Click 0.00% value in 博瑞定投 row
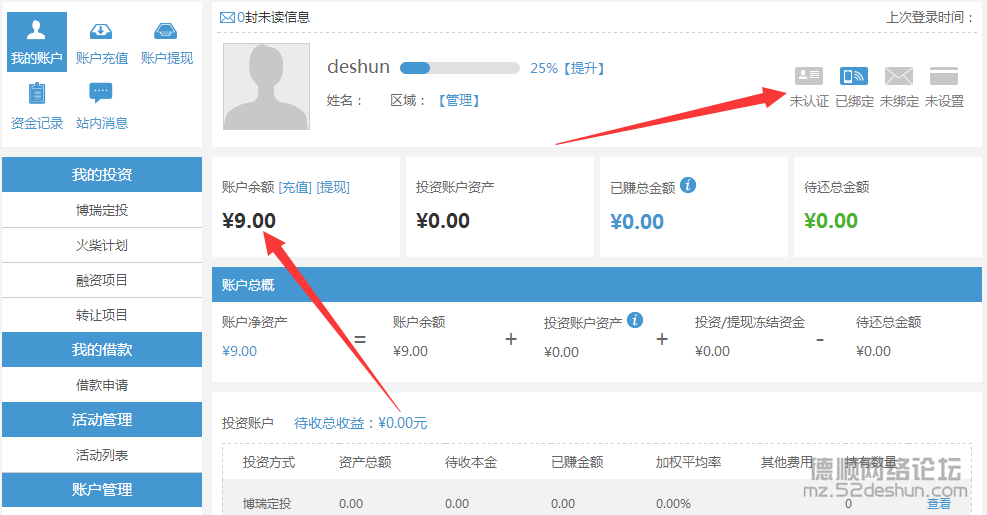The image size is (987, 515). (673, 504)
